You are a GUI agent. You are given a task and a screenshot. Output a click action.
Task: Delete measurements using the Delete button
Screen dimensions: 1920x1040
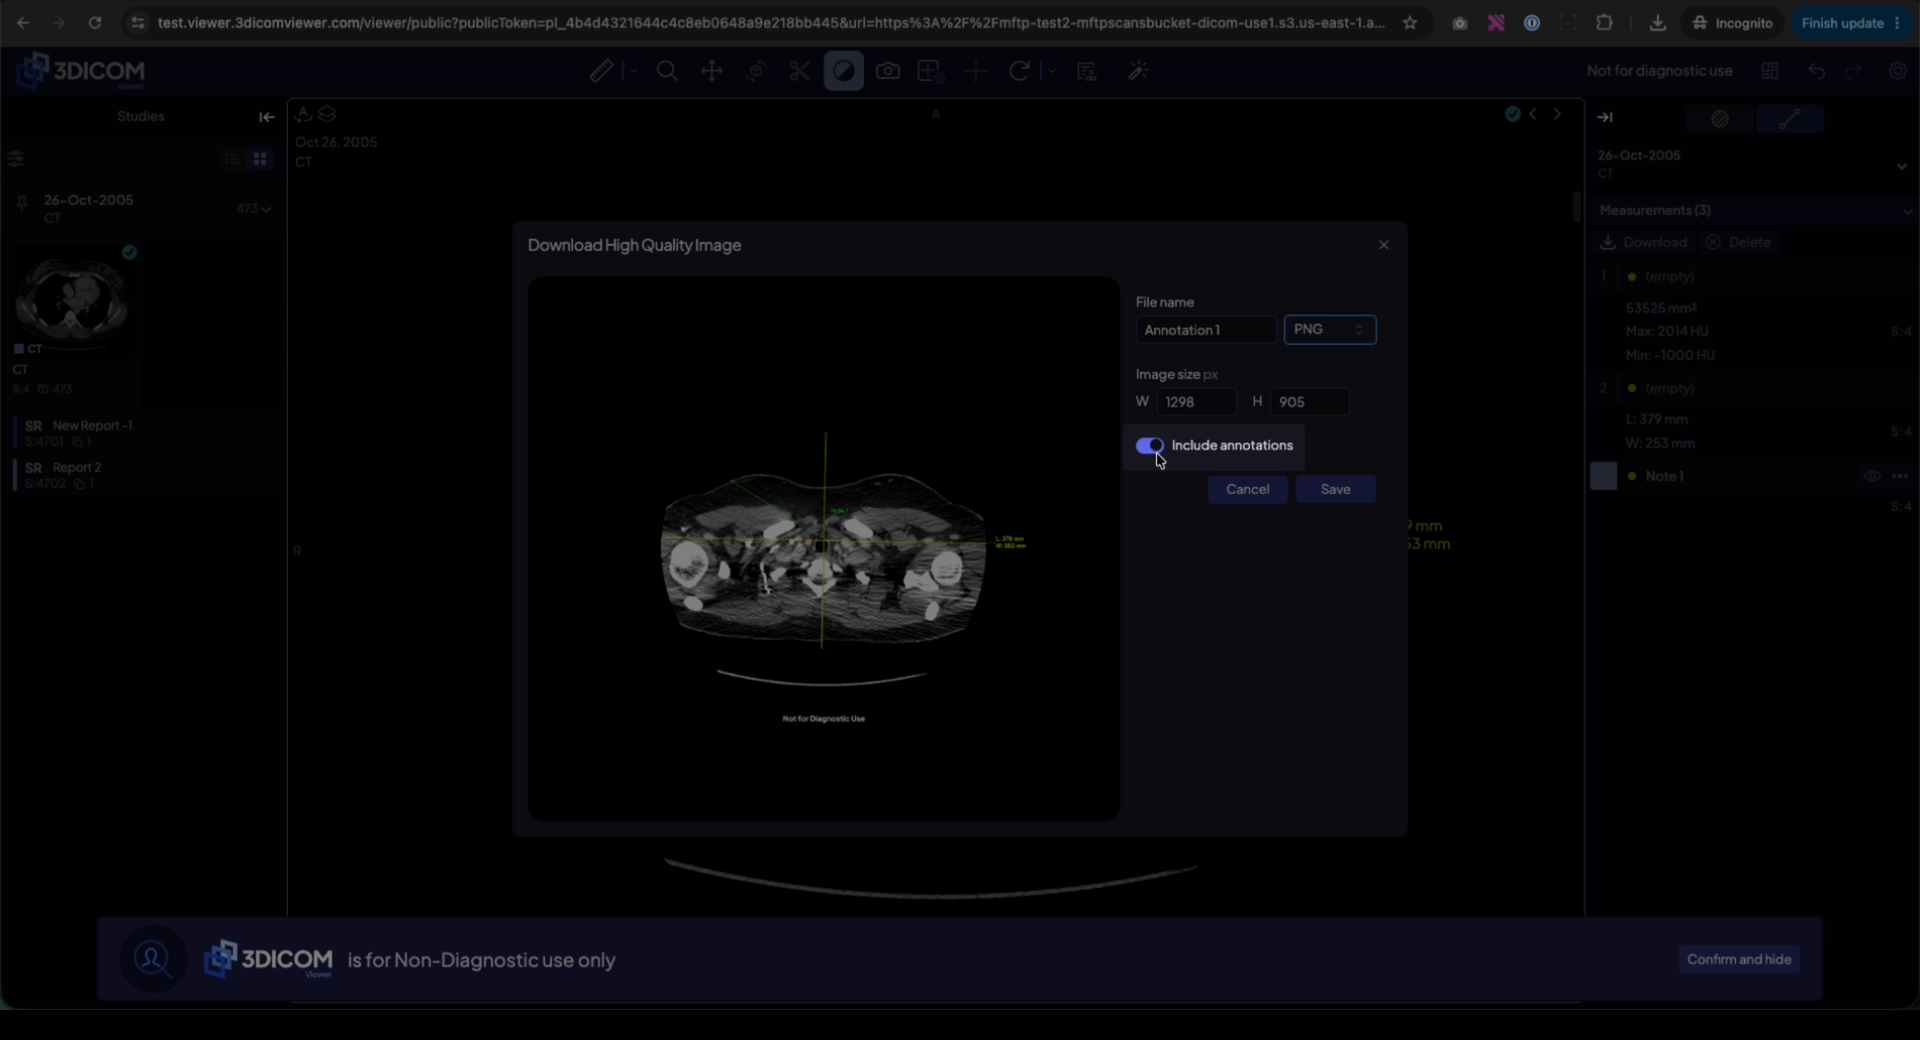click(1738, 242)
